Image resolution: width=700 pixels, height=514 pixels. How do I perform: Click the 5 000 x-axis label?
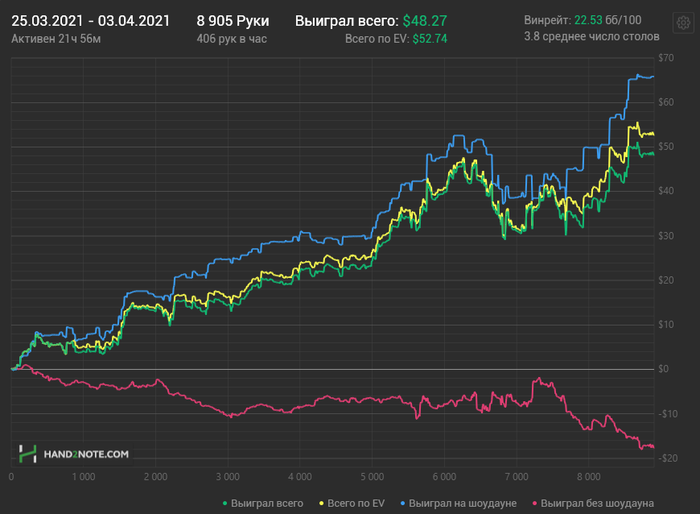point(372,477)
